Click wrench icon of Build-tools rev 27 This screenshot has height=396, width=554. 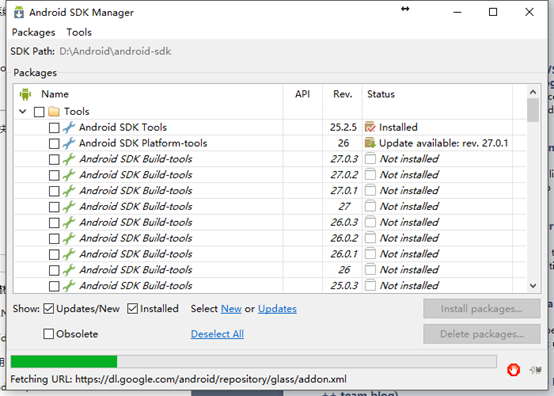(69, 206)
